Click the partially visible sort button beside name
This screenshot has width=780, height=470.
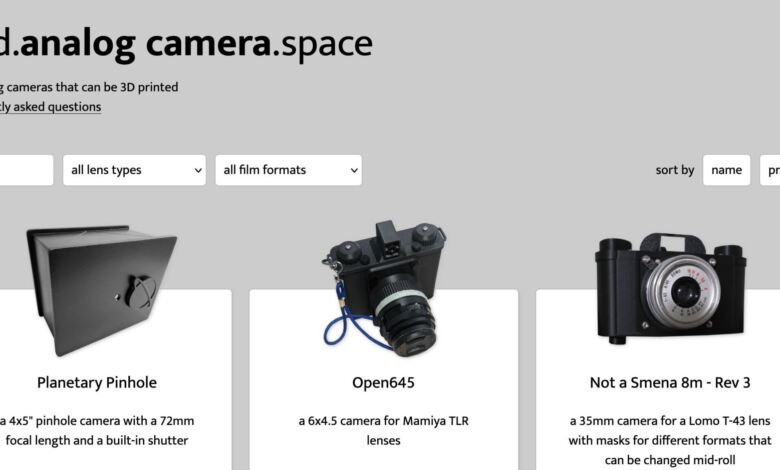770,170
